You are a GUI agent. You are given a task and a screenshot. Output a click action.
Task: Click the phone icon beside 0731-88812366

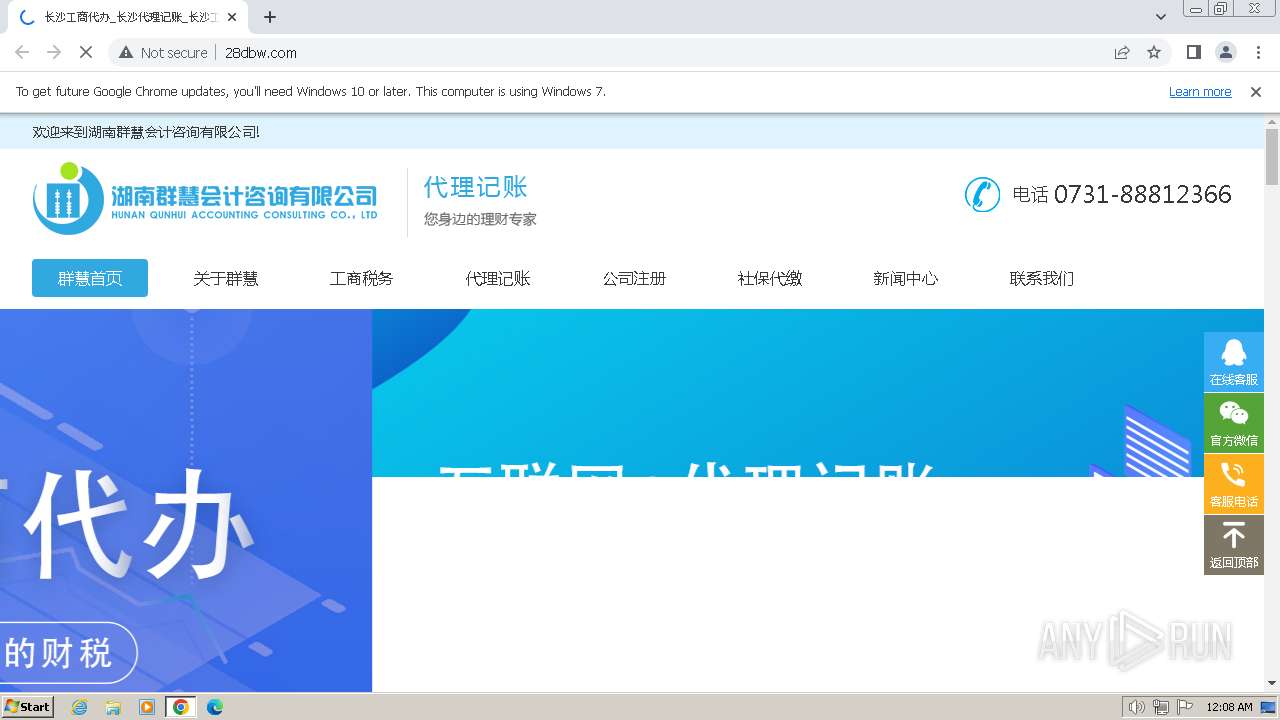[982, 194]
